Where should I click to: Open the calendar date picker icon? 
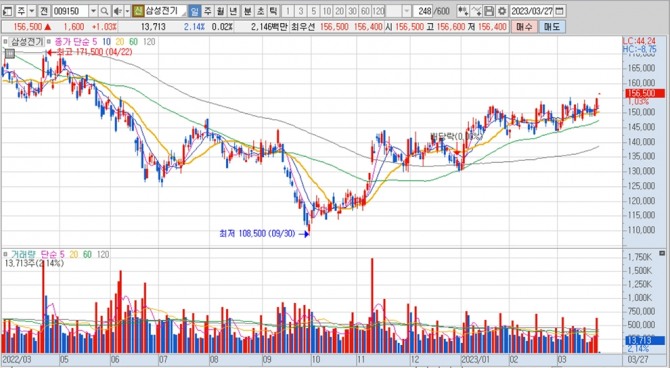coord(560,11)
